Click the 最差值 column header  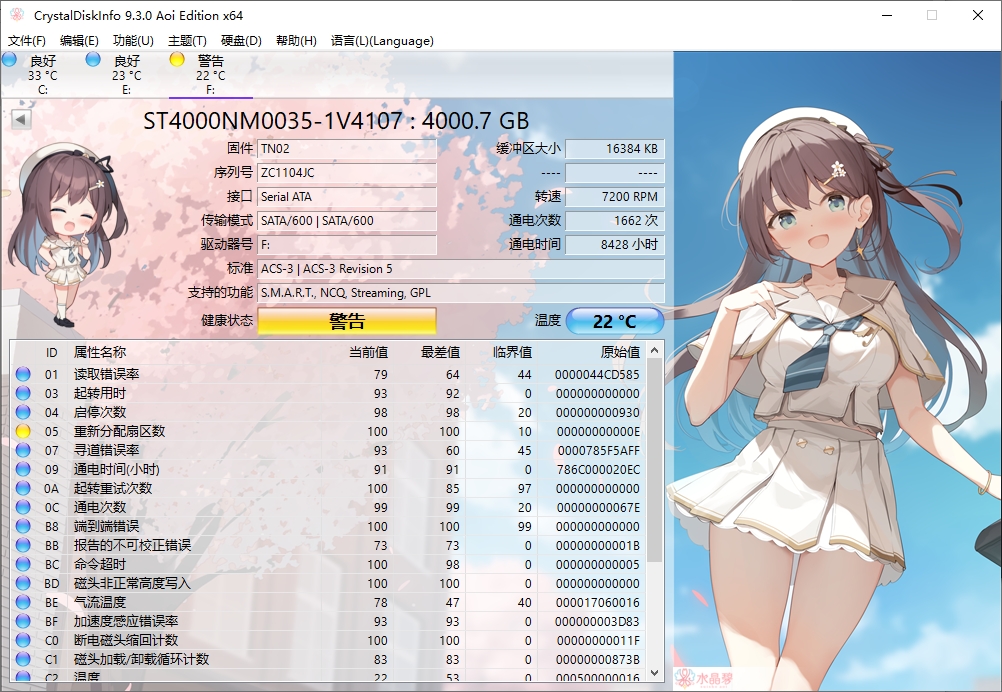tap(440, 352)
